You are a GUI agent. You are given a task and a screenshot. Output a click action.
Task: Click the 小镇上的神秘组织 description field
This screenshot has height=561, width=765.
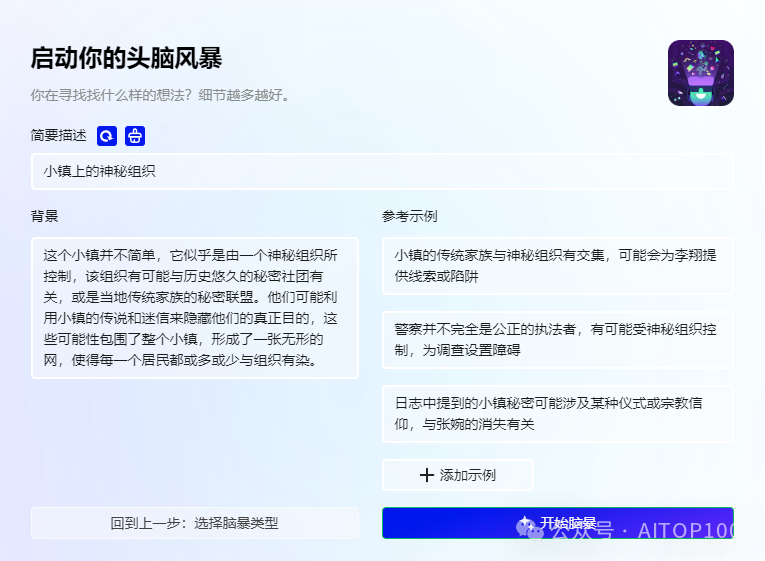tap(382, 171)
